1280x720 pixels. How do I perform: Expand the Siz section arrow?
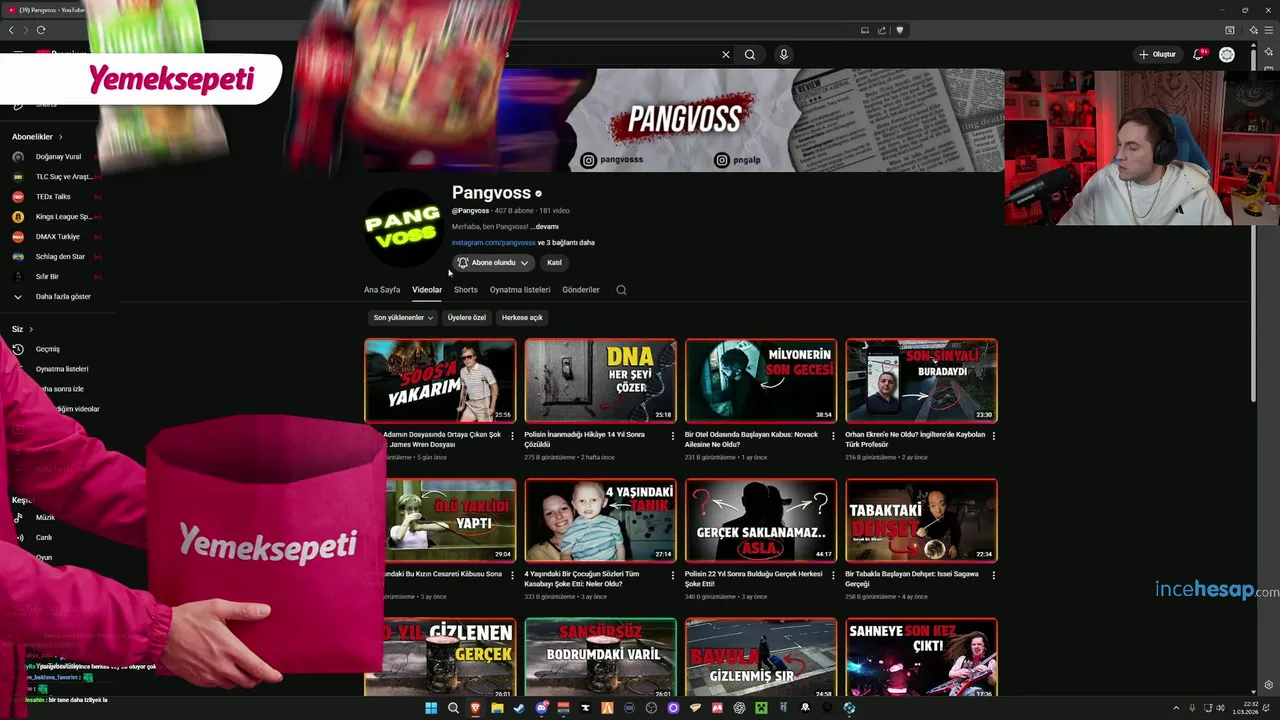coord(31,329)
